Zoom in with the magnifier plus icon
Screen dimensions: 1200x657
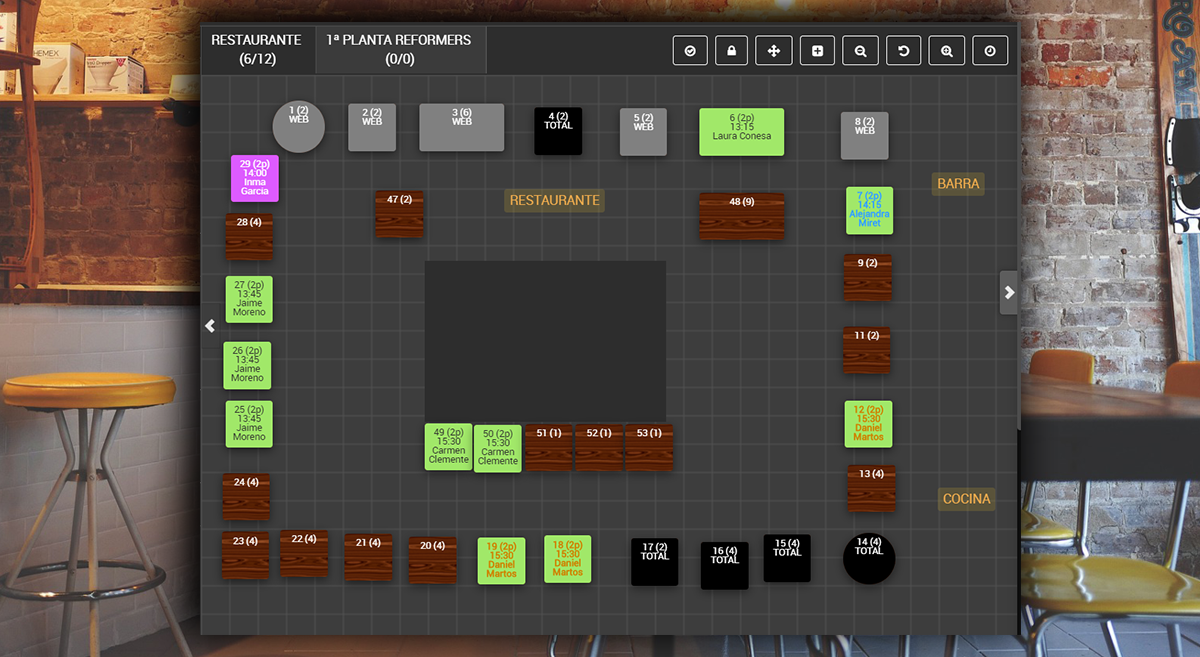coord(946,51)
